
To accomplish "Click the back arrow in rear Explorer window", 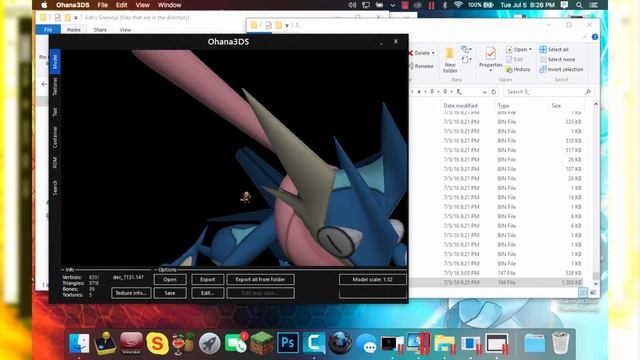I will [x=44, y=84].
